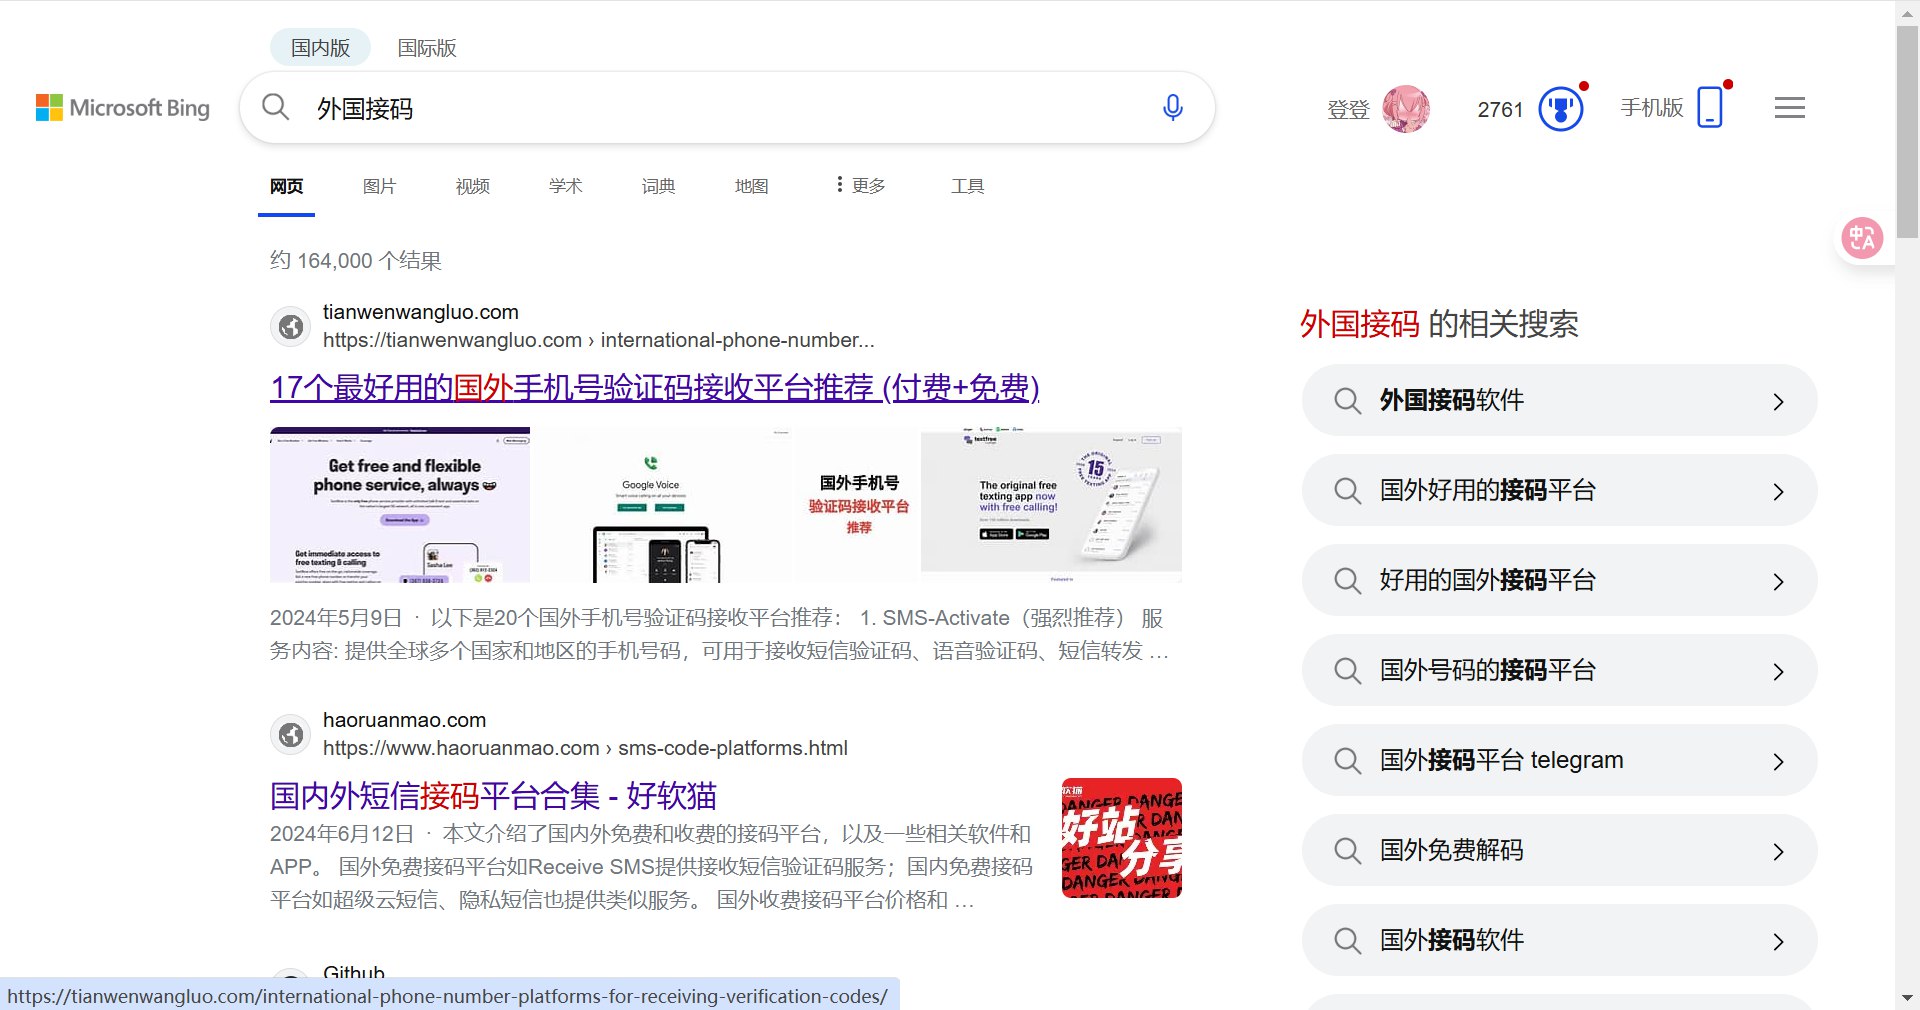This screenshot has width=1920, height=1010.
Task: Click the user profile avatar
Action: [1405, 109]
